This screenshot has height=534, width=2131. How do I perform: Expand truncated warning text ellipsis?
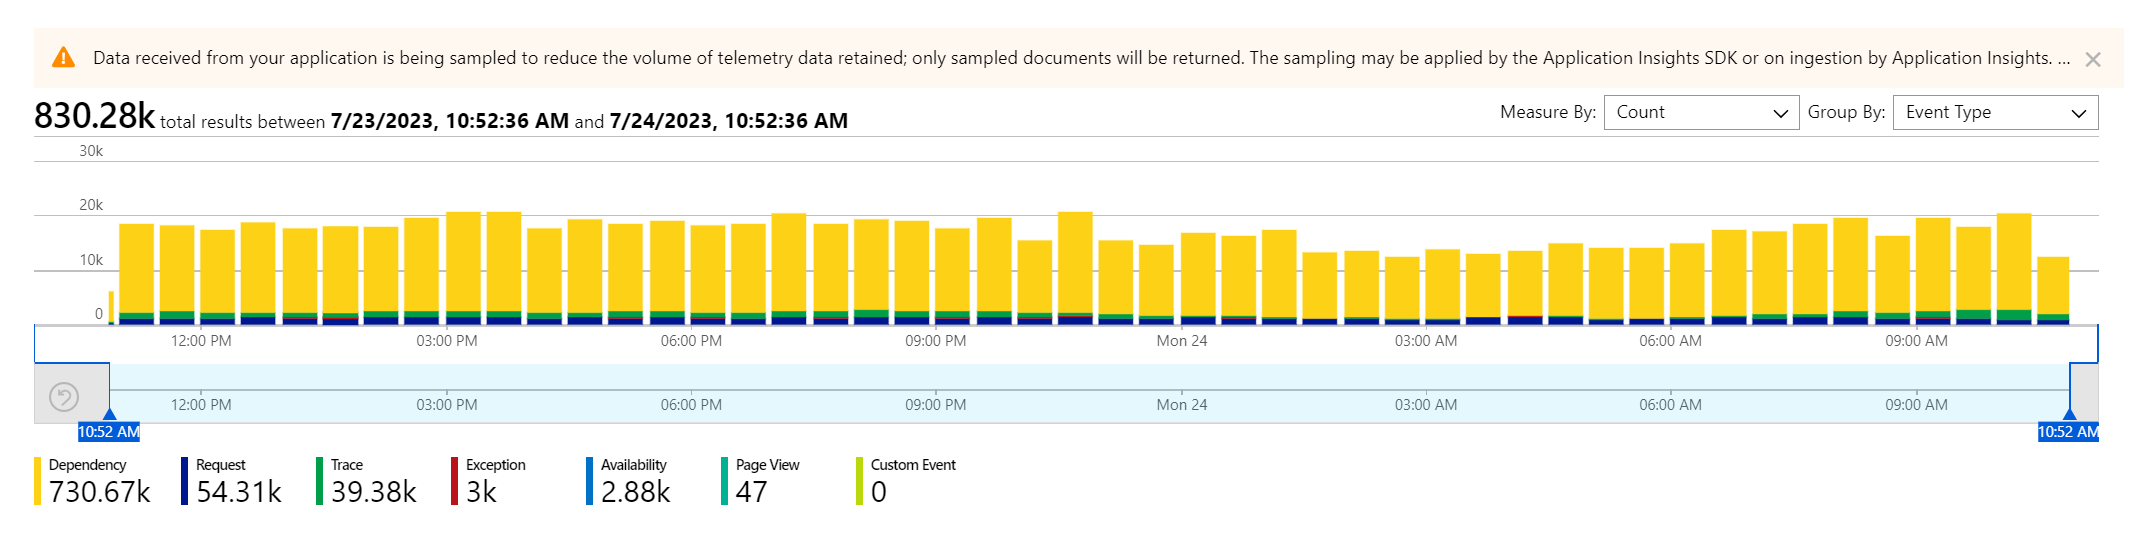tap(2064, 59)
